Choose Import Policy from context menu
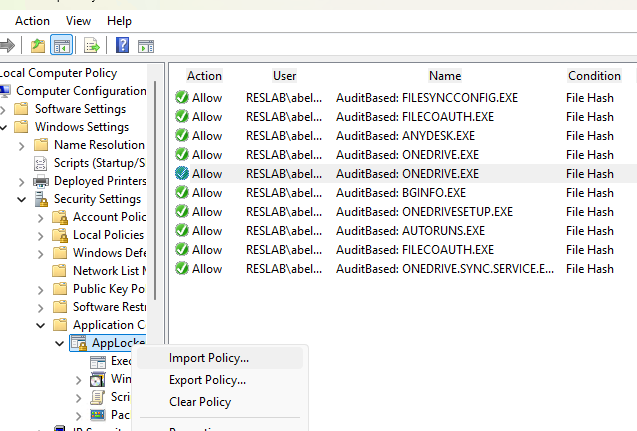 (x=209, y=358)
